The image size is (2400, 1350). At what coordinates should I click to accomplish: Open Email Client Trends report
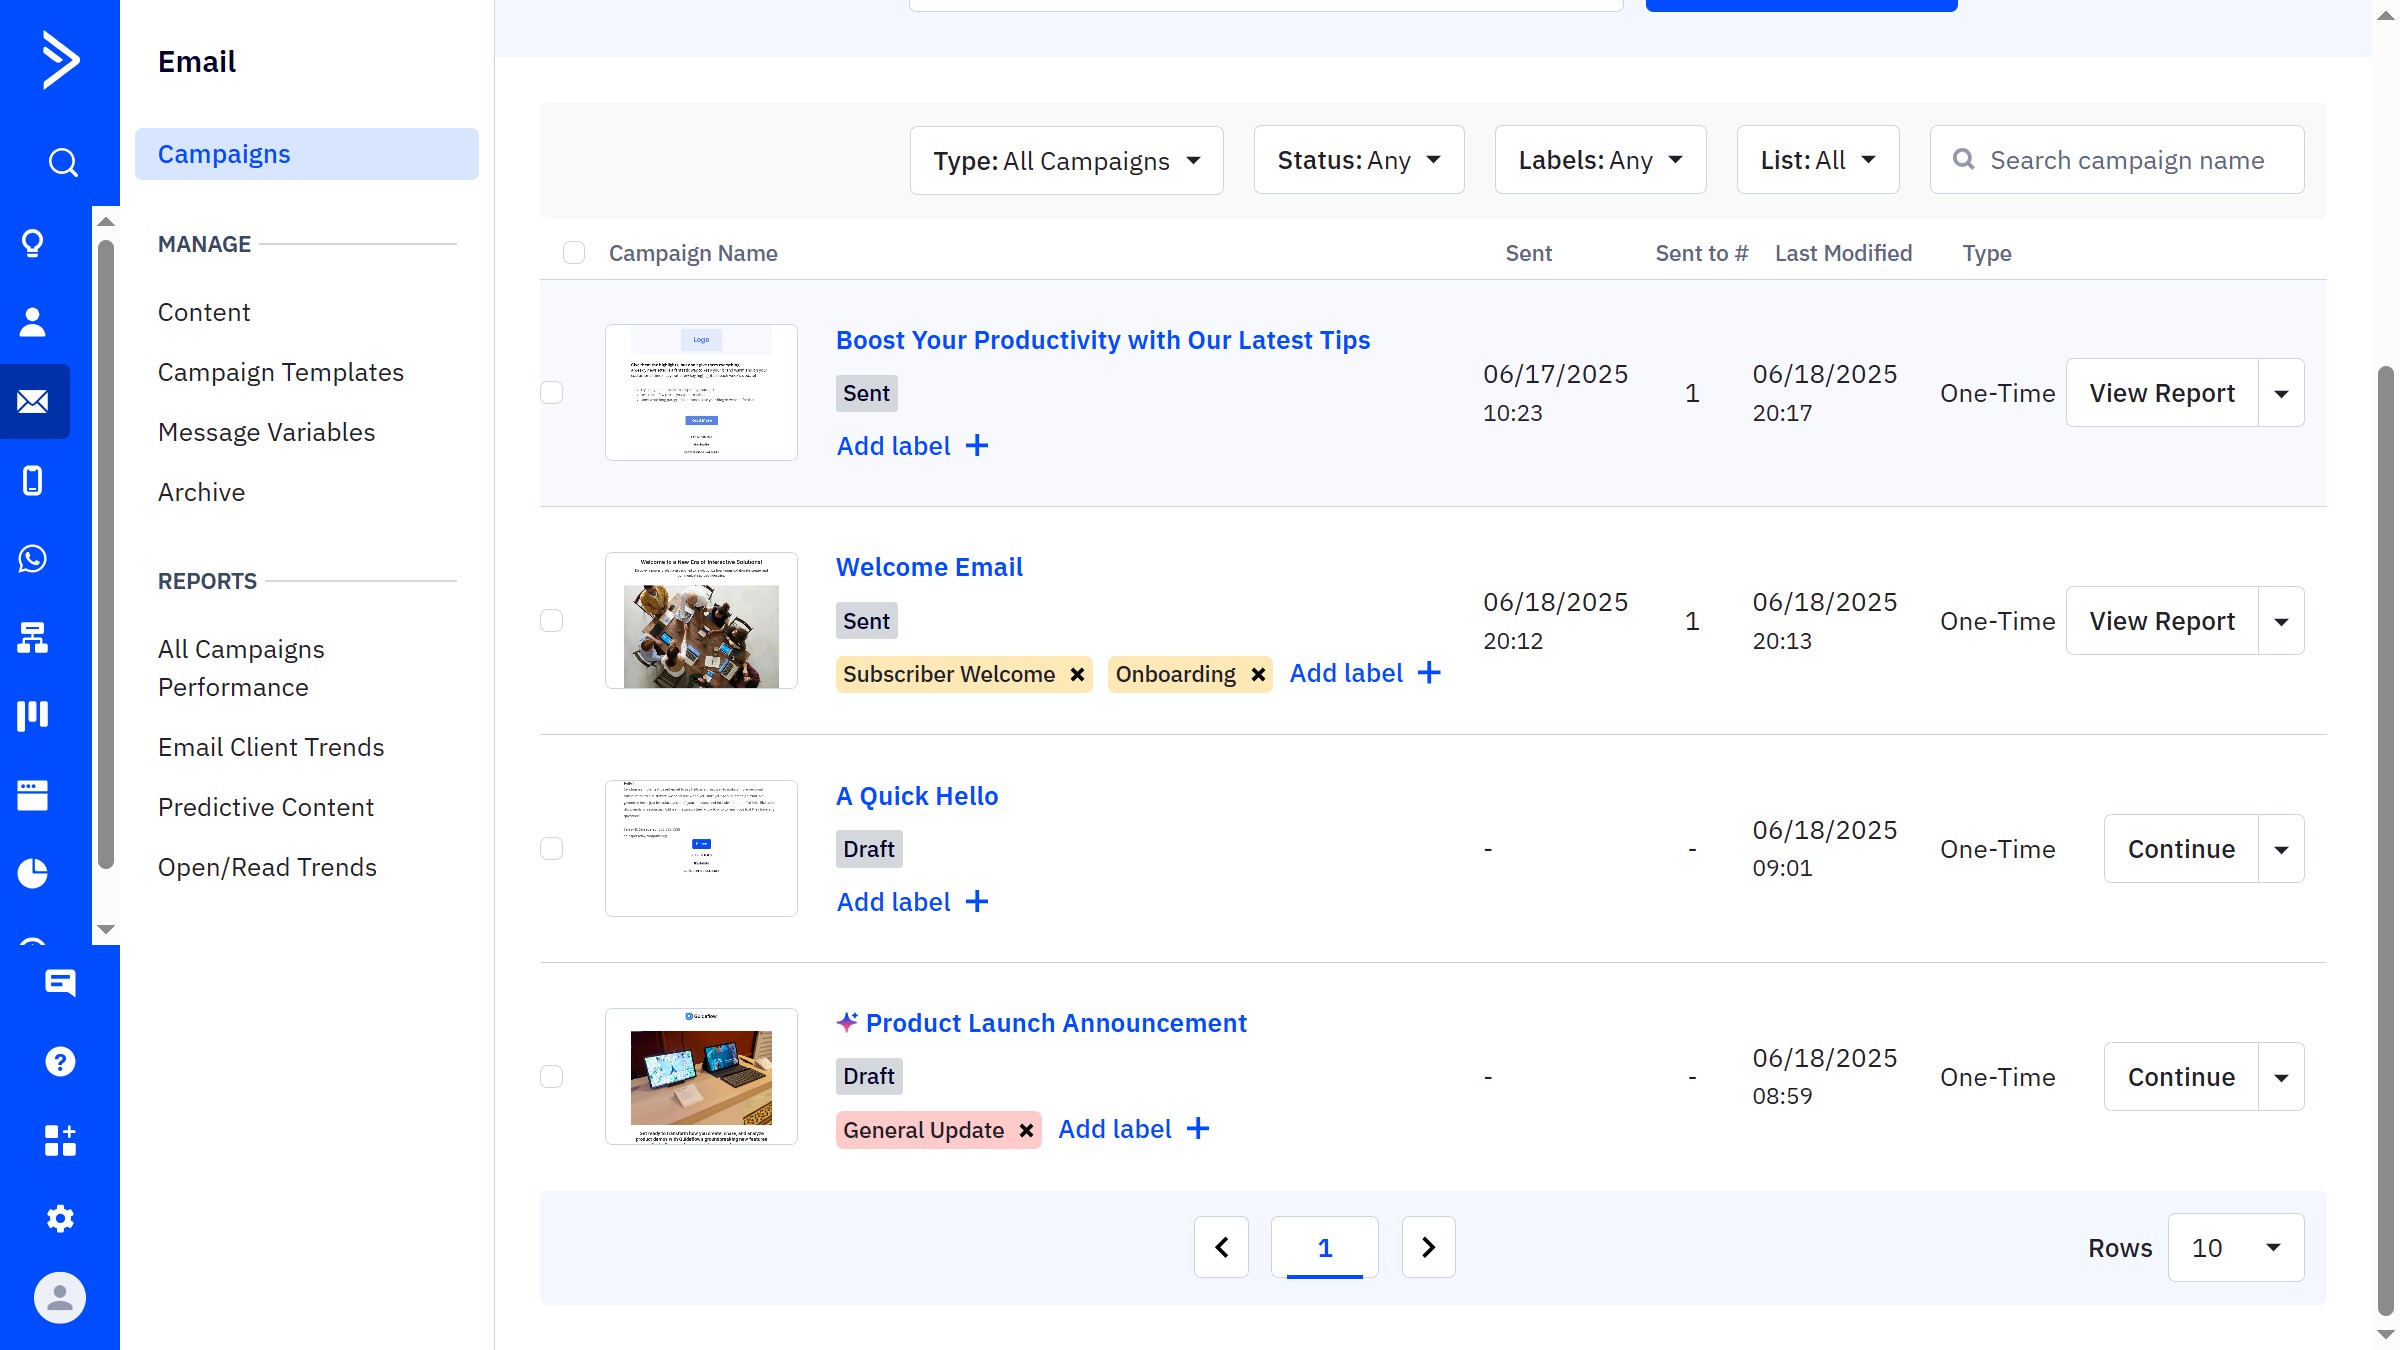tap(271, 747)
